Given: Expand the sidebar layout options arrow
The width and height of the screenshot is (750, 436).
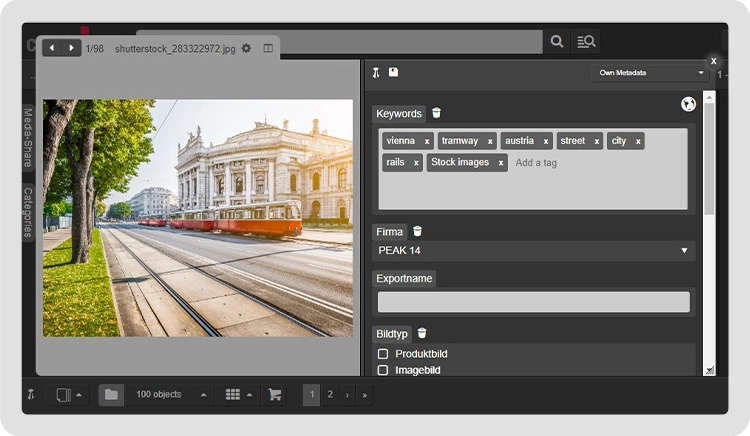Looking at the screenshot, I should pyautogui.click(x=79, y=395).
